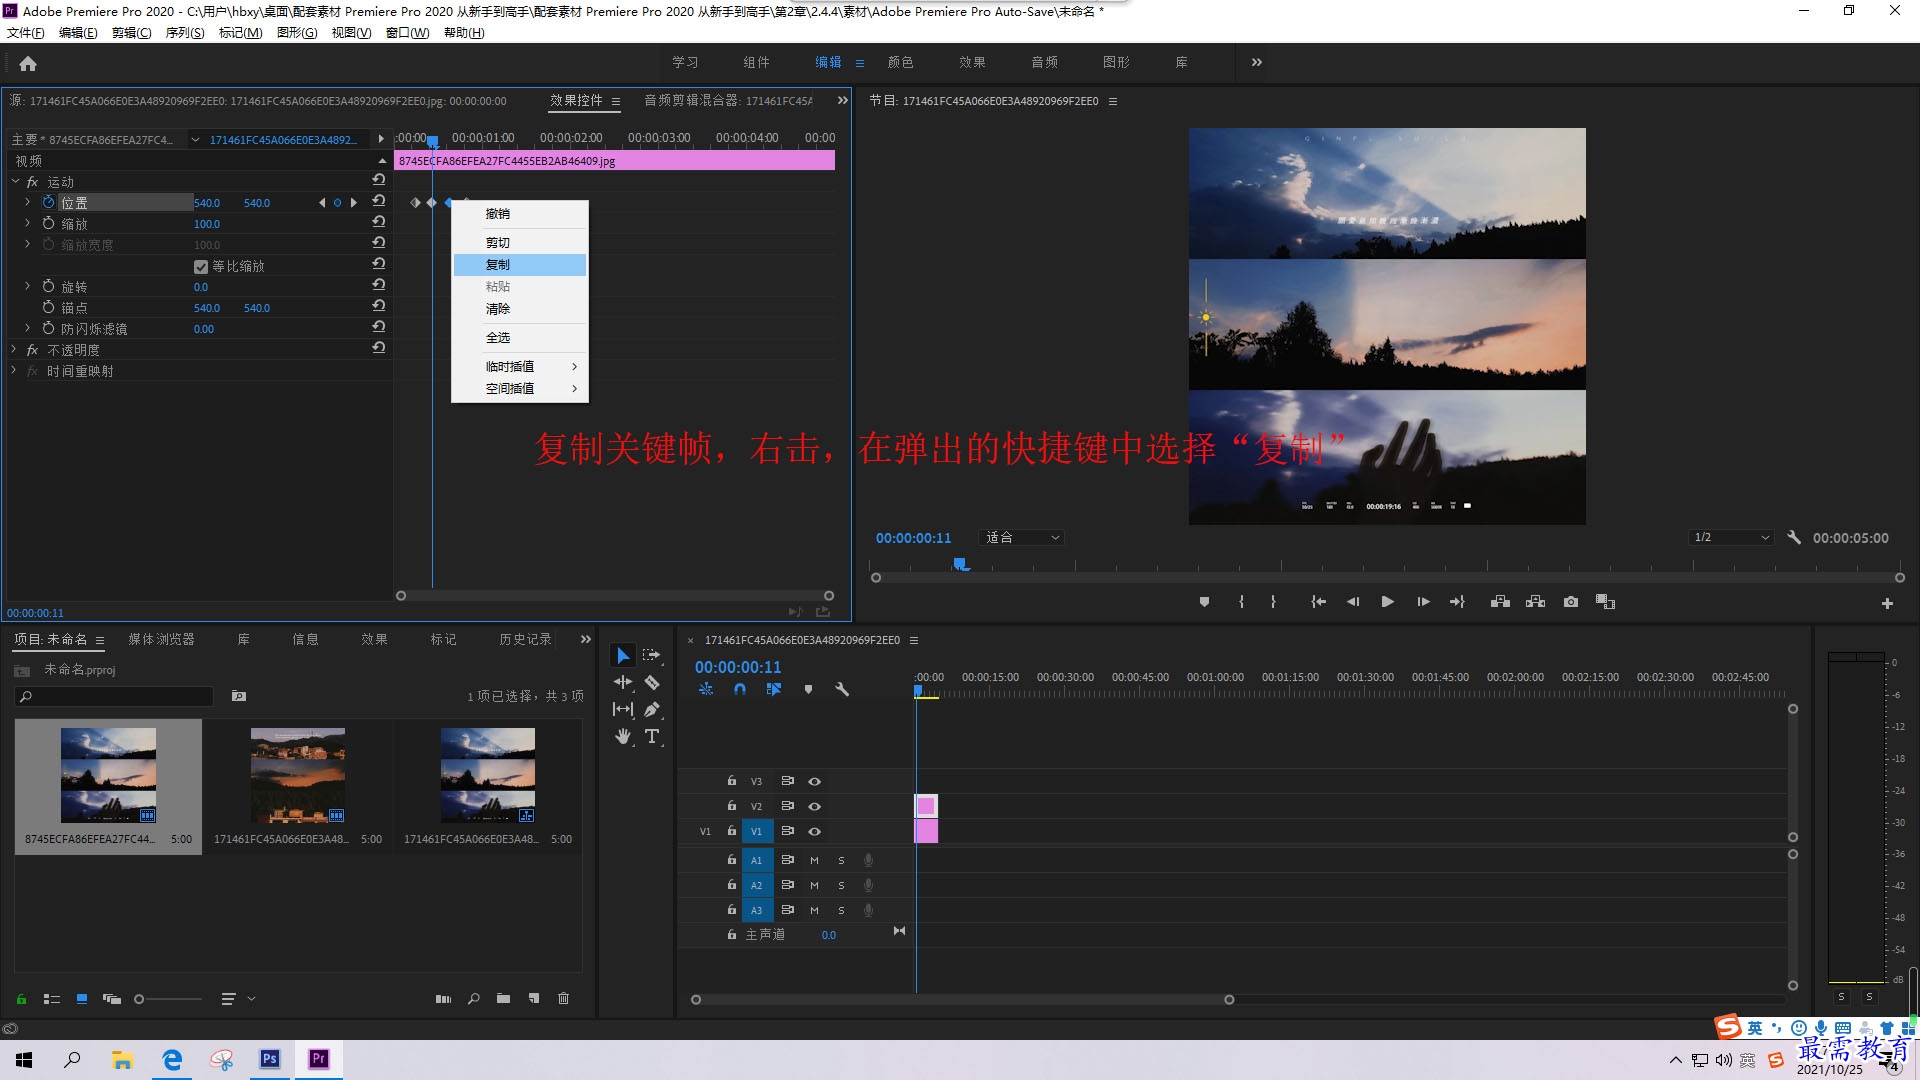Image resolution: width=1920 pixels, height=1080 pixels.
Task: Click the Program Monitor settings wrench
Action: (x=1794, y=537)
